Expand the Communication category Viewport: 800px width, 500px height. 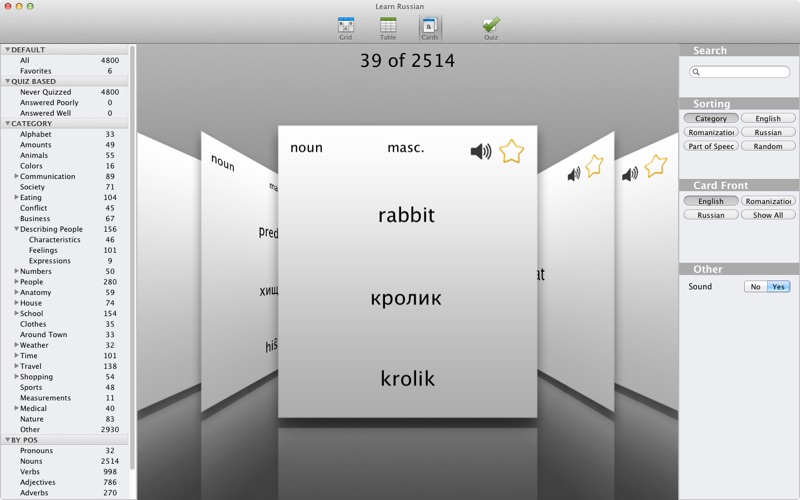16,176
